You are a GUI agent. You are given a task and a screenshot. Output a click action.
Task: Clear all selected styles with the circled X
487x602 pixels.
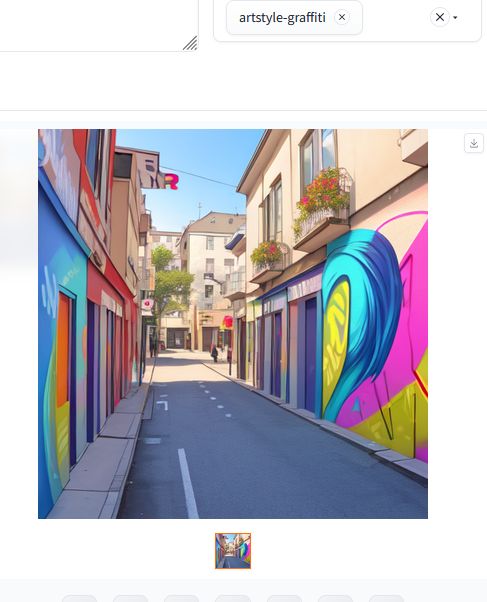coord(440,17)
